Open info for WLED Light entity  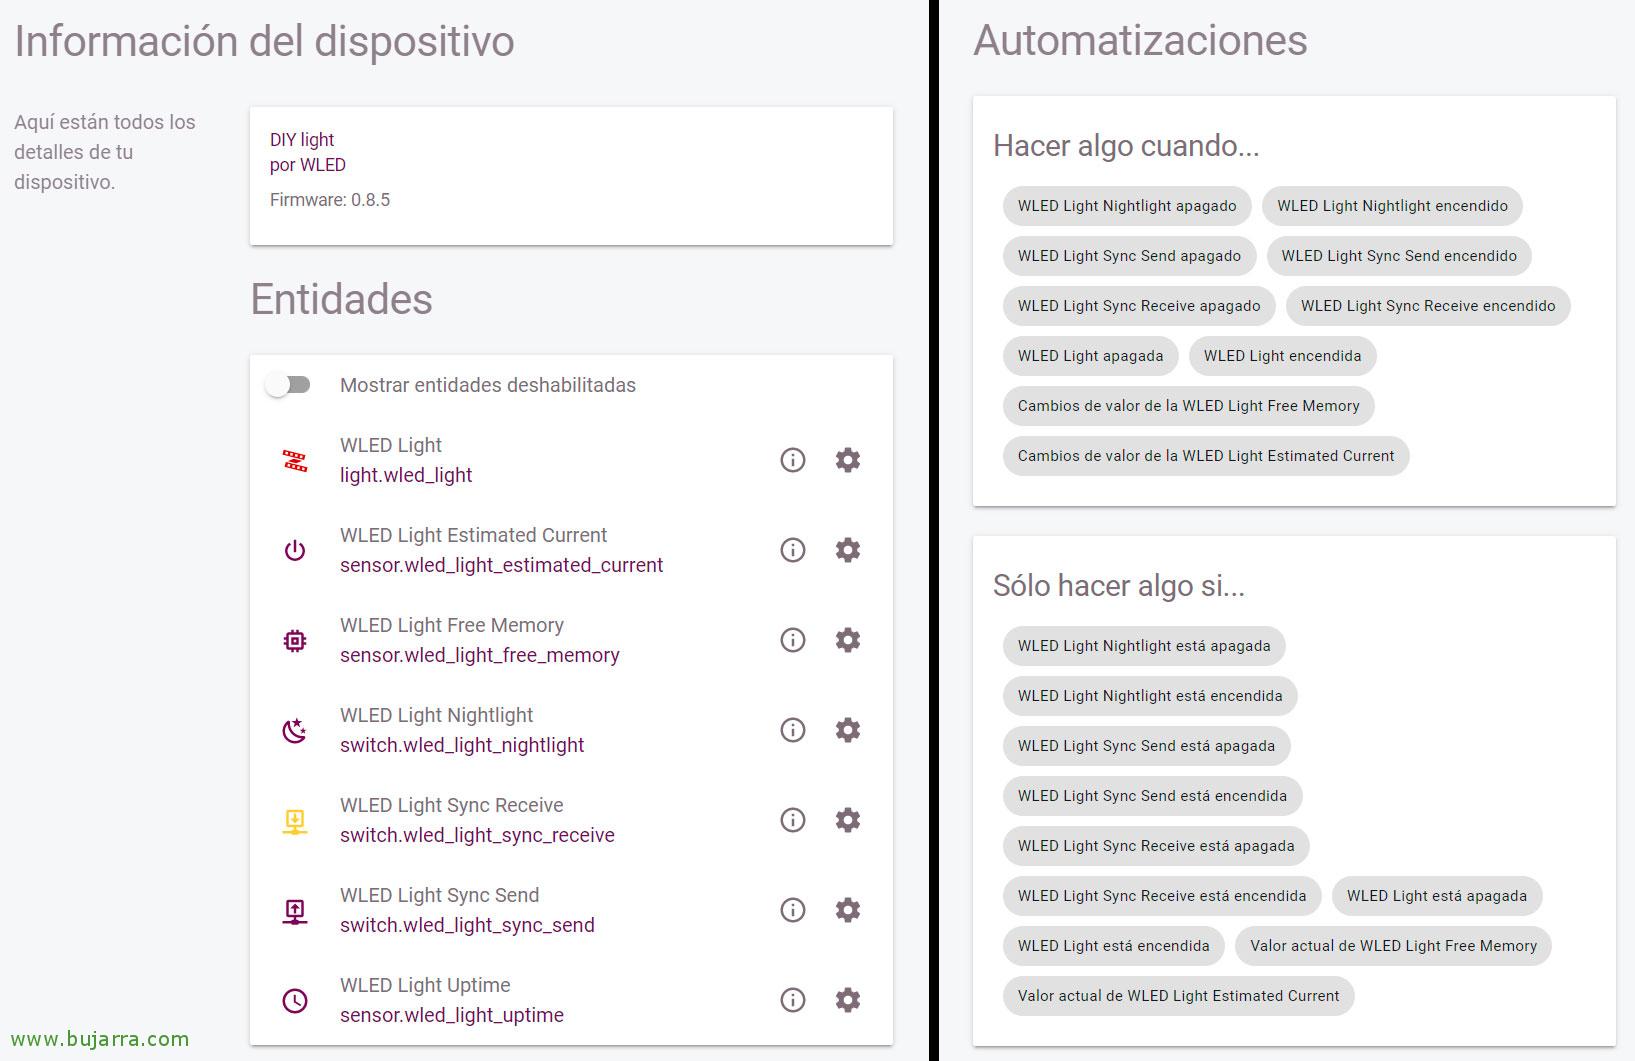[x=793, y=460]
